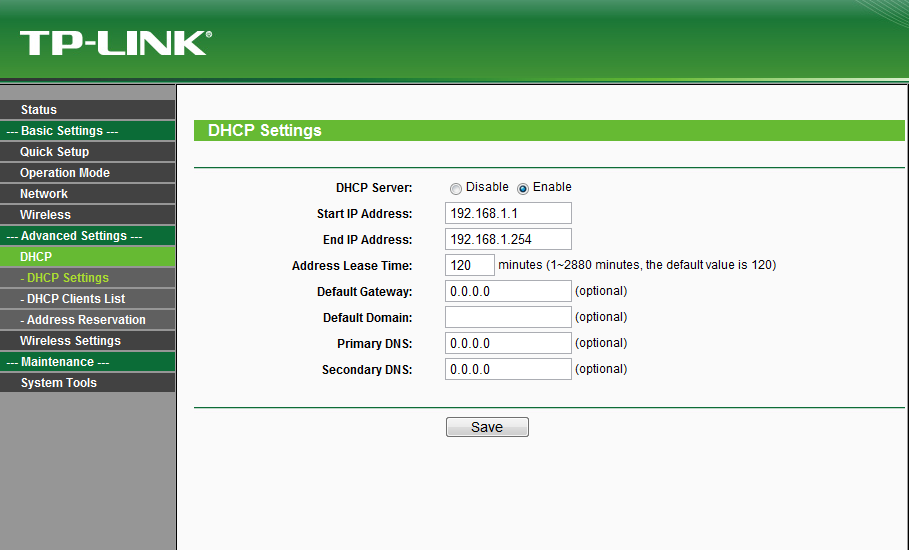Image resolution: width=909 pixels, height=550 pixels.
Task: Open the Wireless menu under Basic Settings
Action: point(88,214)
